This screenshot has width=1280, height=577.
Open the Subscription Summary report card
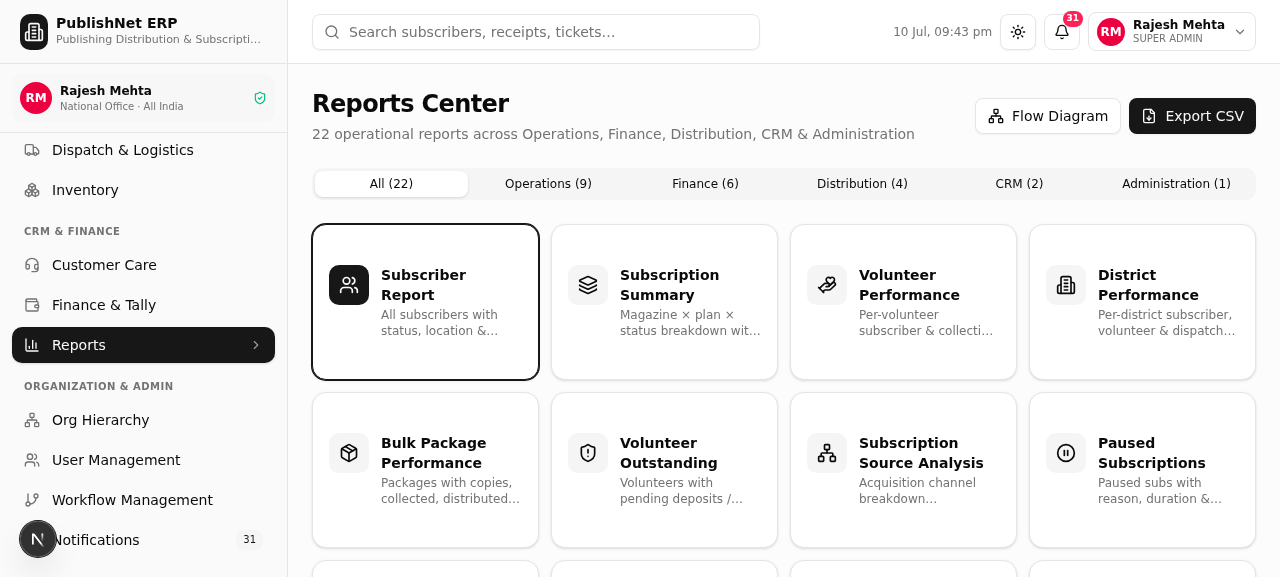point(664,302)
